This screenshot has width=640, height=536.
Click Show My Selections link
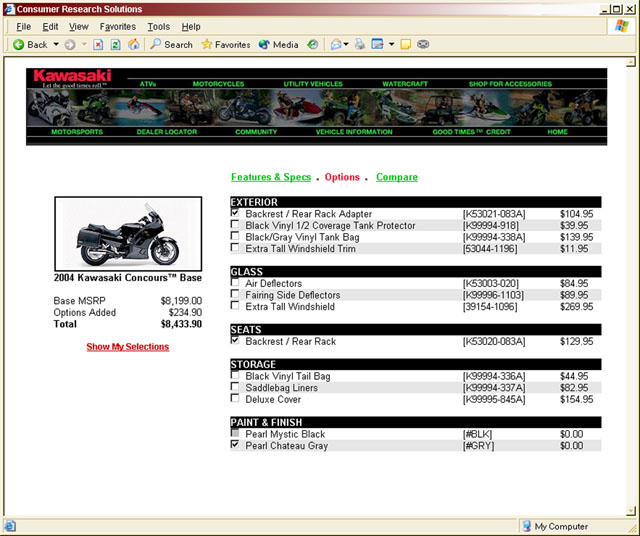pos(128,347)
